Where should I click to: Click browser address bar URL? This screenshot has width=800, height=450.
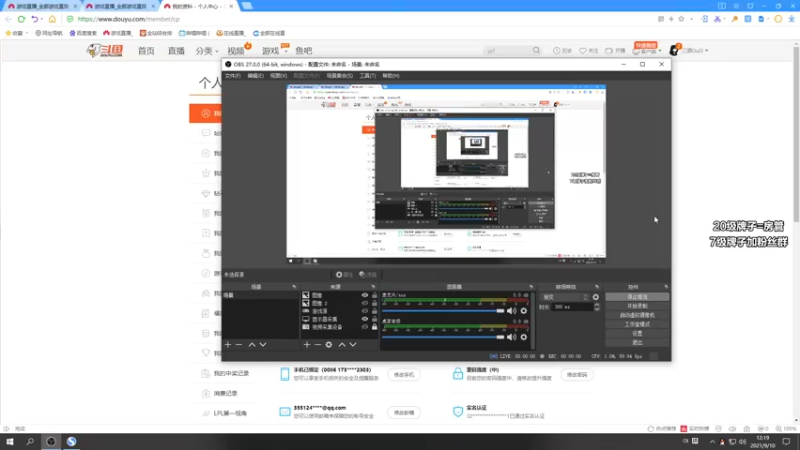129,19
